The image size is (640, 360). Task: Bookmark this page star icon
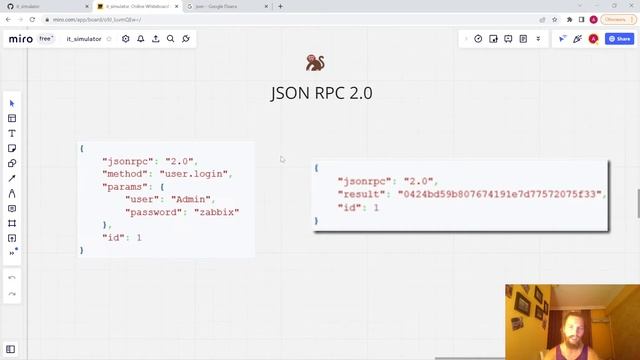(555, 20)
